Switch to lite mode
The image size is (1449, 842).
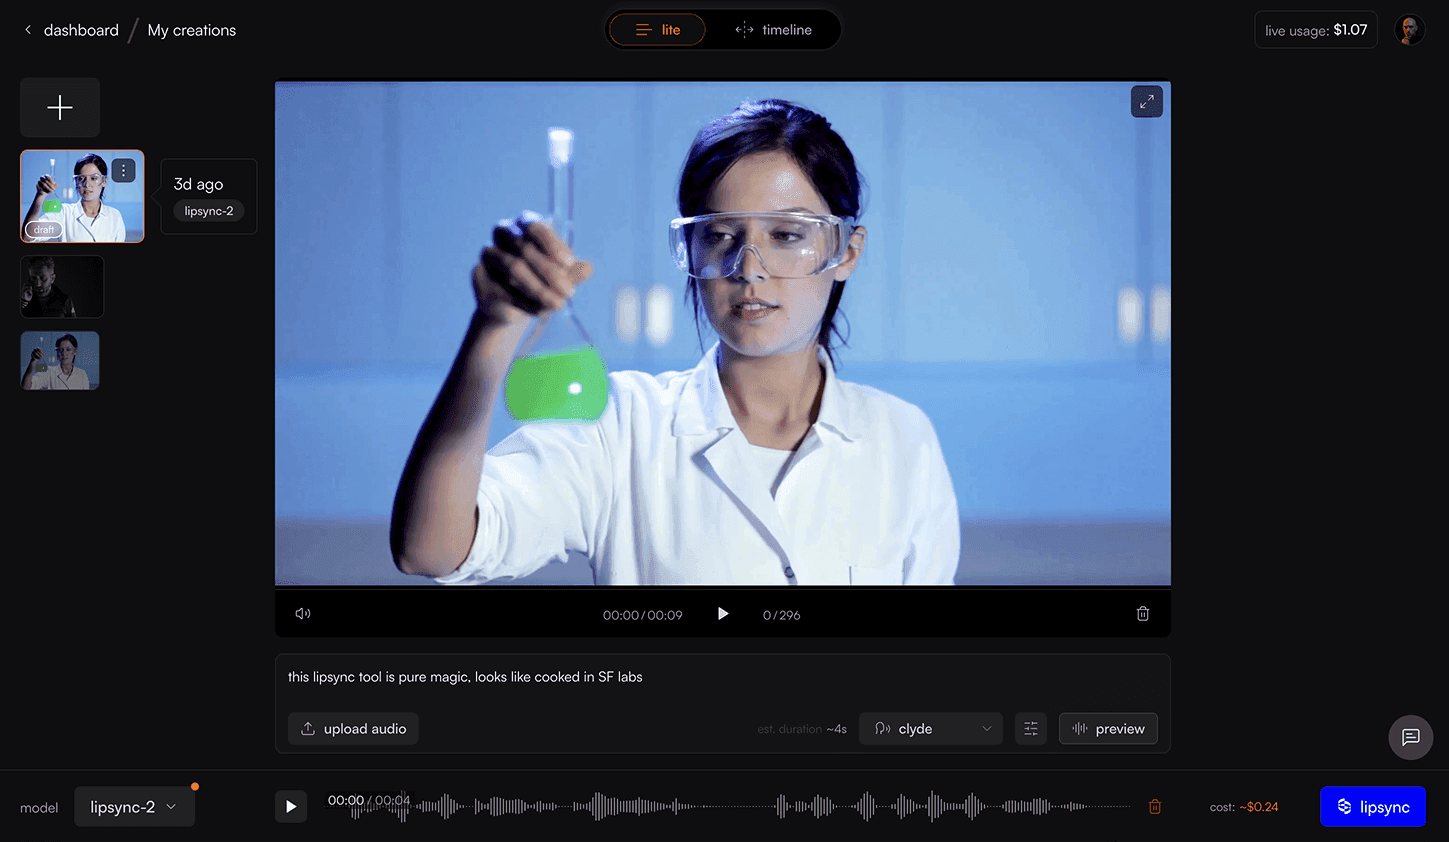[657, 30]
